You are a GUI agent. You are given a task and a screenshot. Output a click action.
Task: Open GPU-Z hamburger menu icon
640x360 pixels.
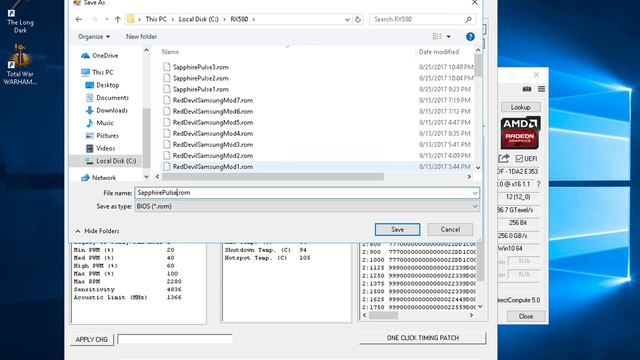541,89
